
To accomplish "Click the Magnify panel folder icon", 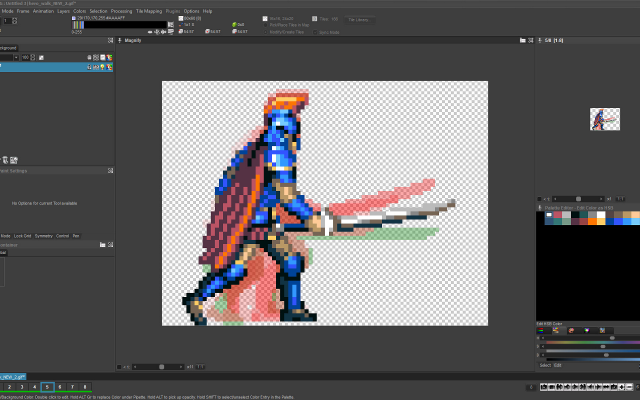I will [522, 40].
